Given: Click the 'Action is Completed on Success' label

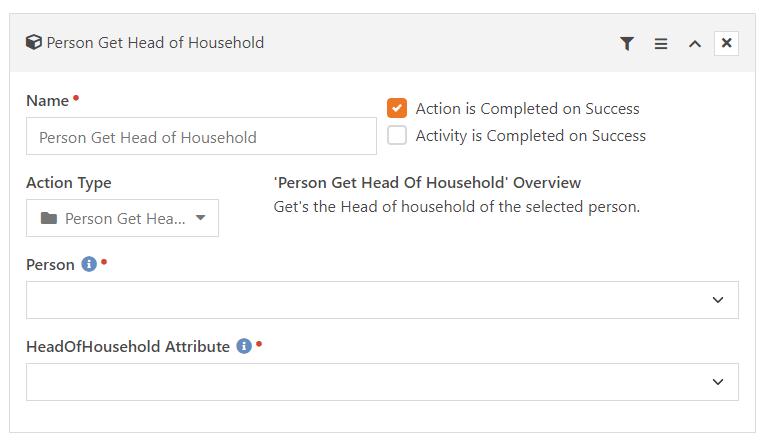Looking at the screenshot, I should click(527, 108).
